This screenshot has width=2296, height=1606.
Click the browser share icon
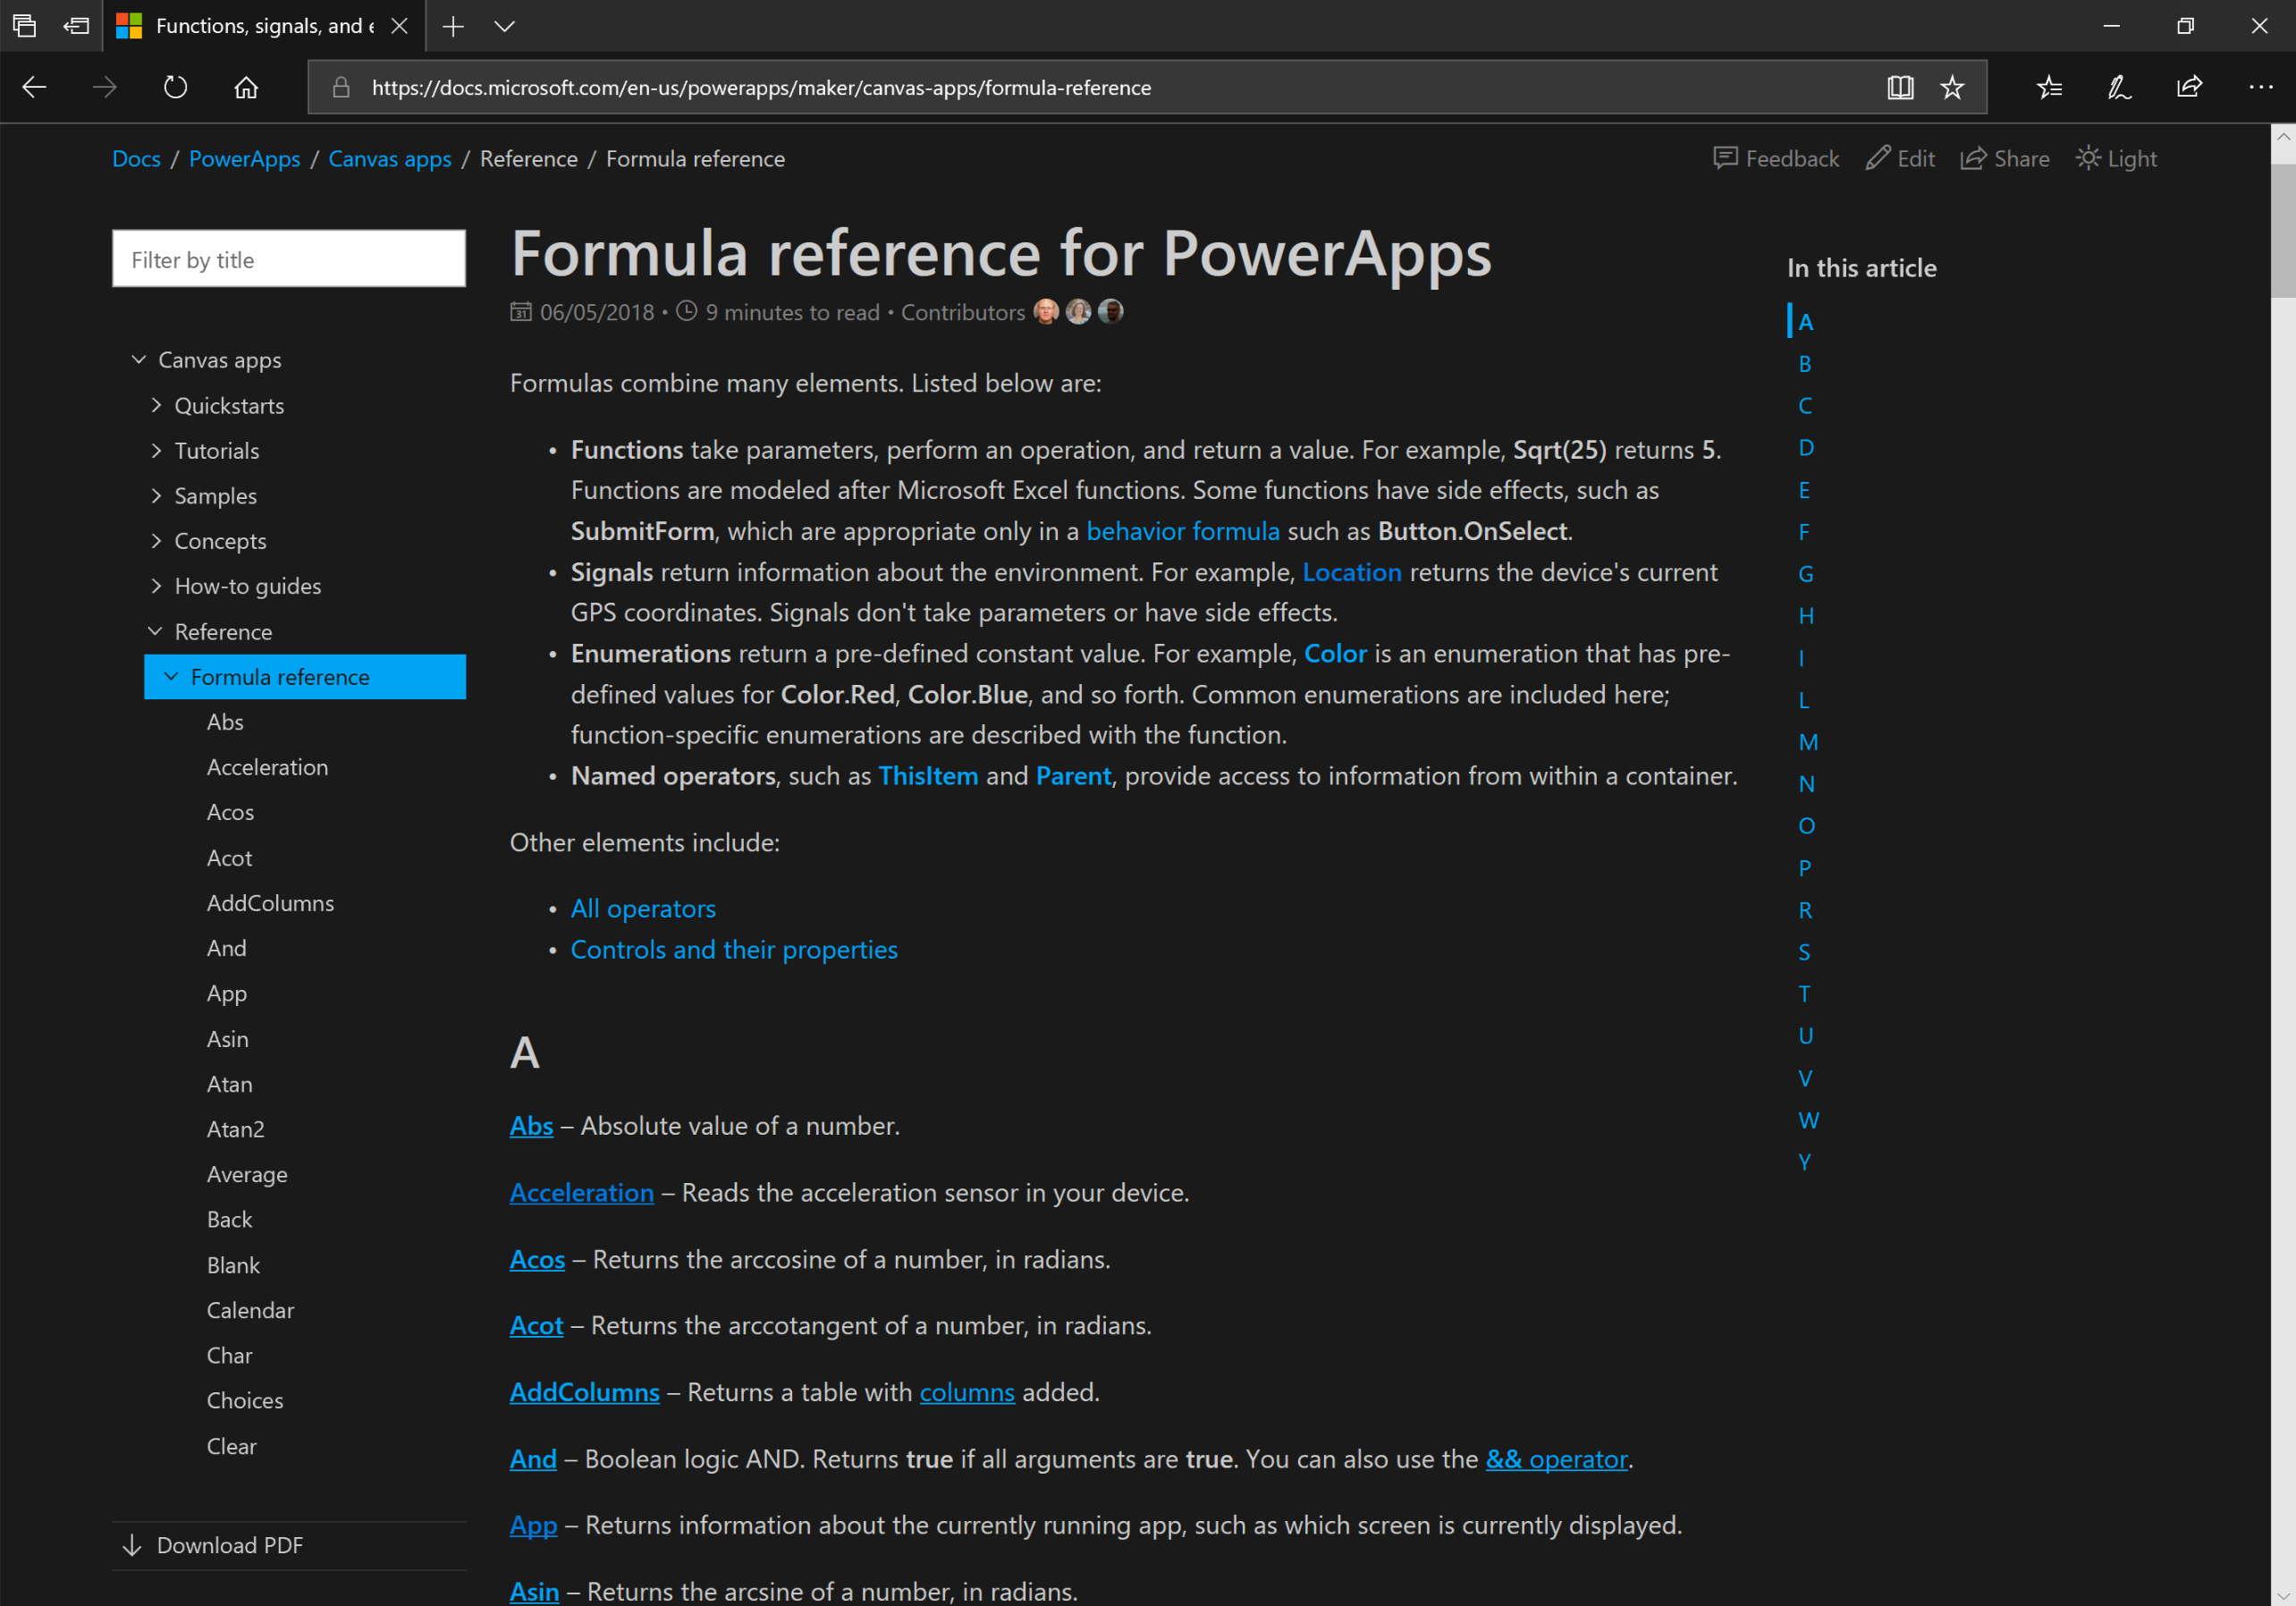pyautogui.click(x=2189, y=87)
